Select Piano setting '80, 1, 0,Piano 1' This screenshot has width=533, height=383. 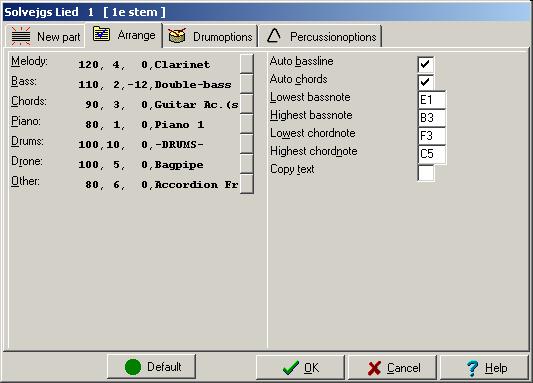[x=145, y=125]
